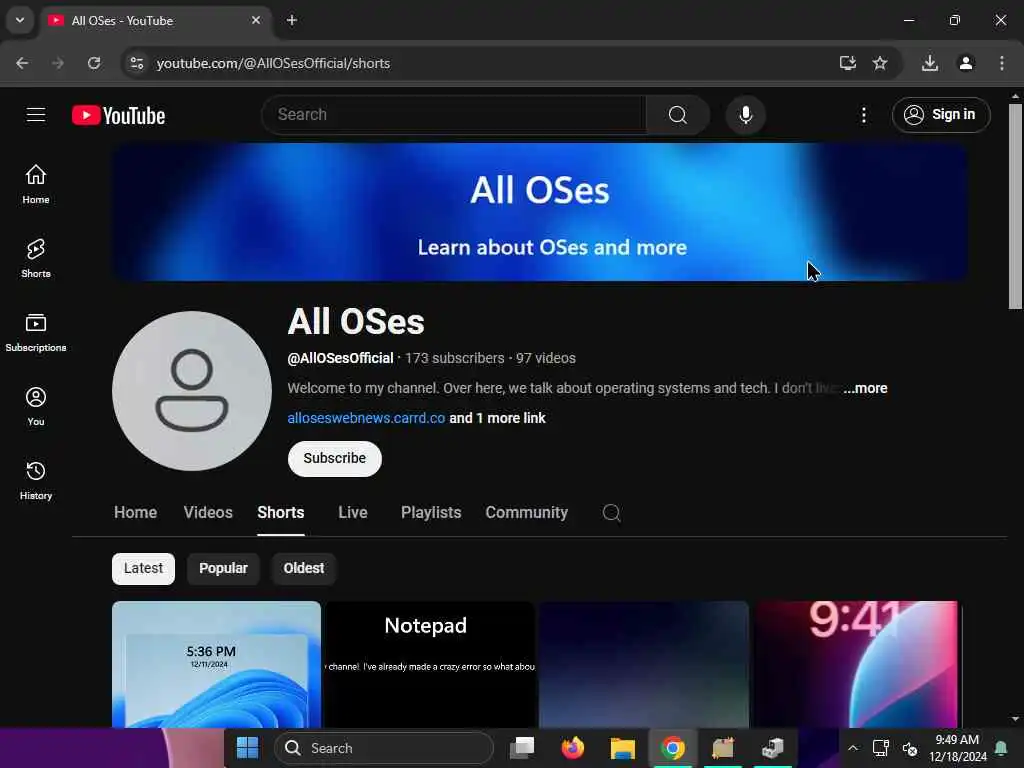Open Chrome's three-dot menu

[x=1001, y=63]
